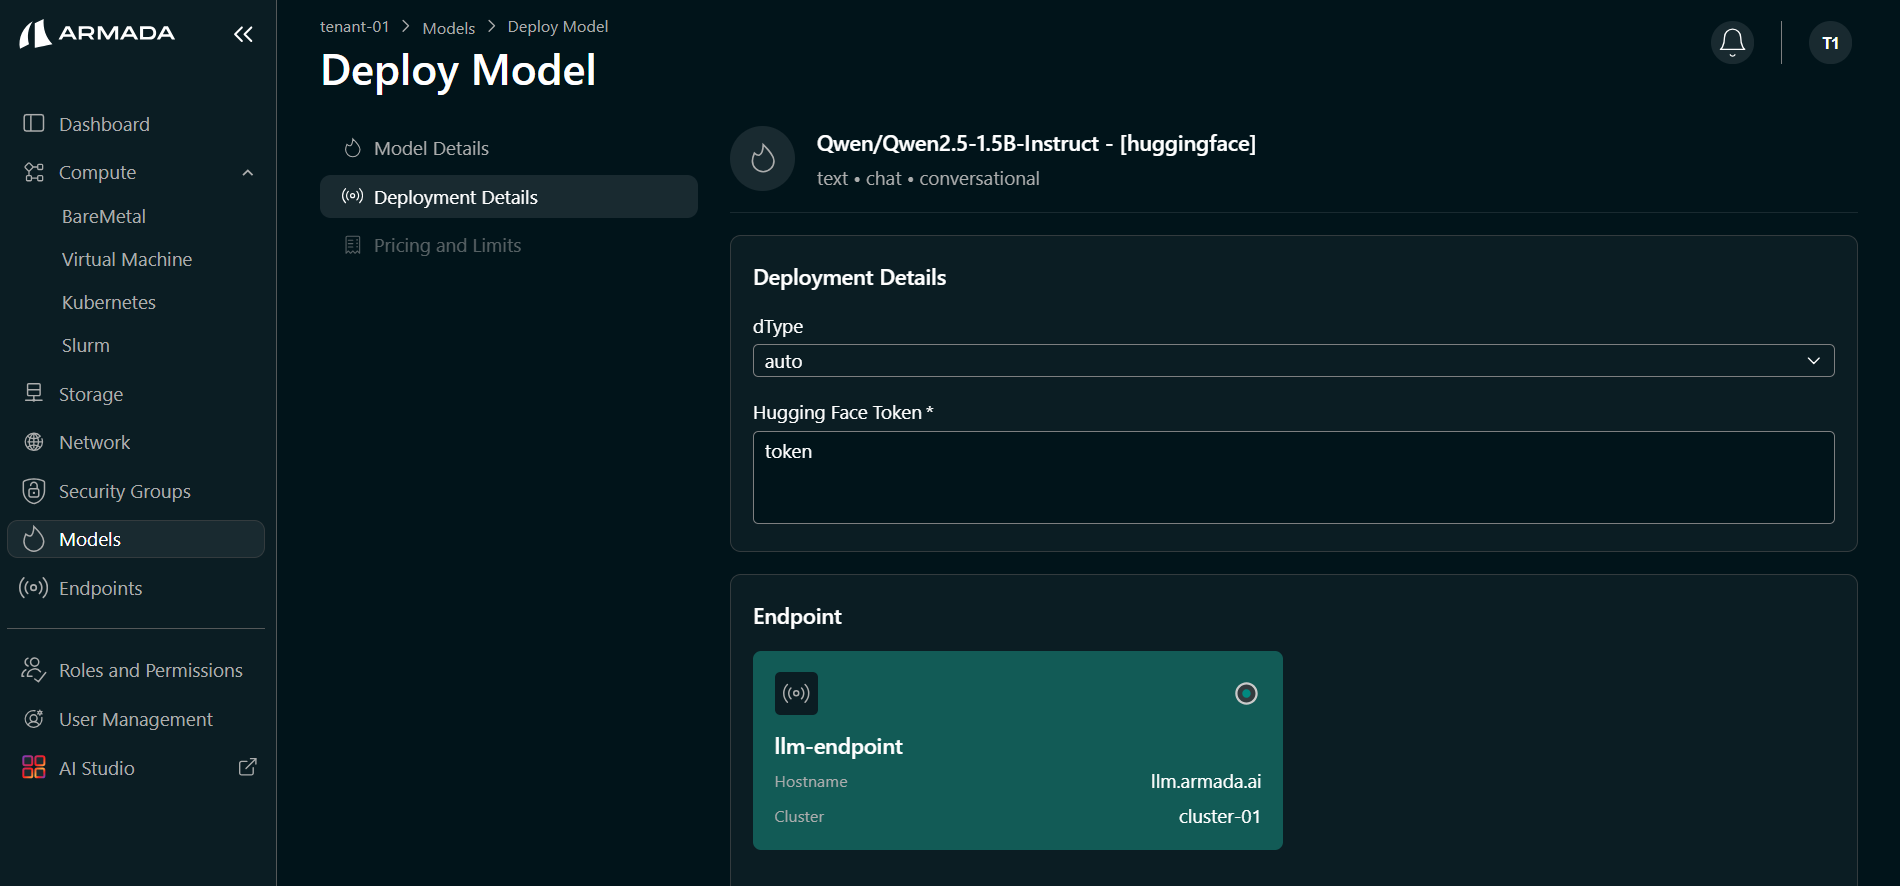Click llm.armada.ai hostname value
Image resolution: width=1900 pixels, height=886 pixels.
pos(1205,781)
